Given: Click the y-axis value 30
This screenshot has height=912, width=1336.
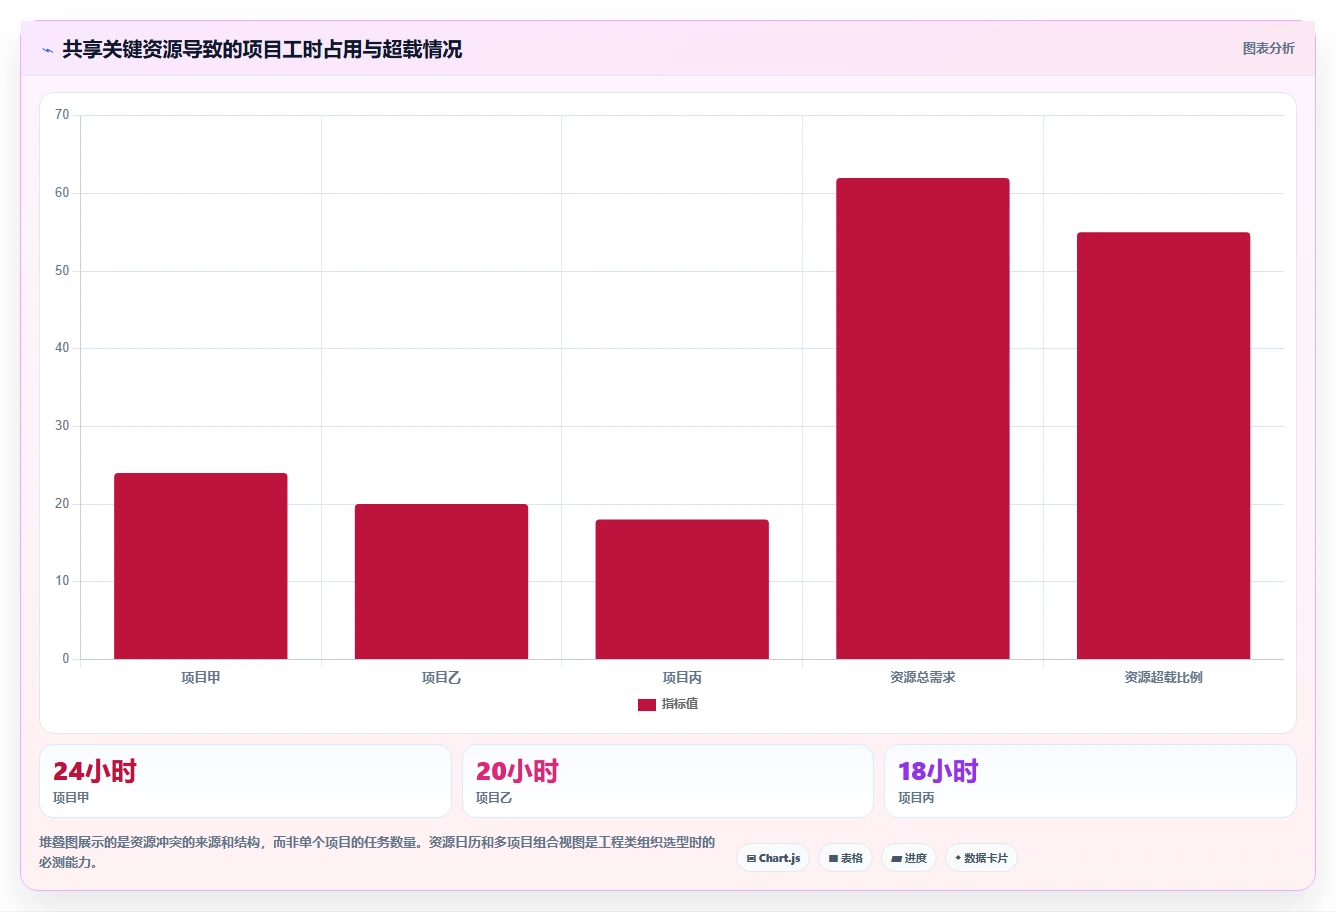Looking at the screenshot, I should [x=62, y=426].
